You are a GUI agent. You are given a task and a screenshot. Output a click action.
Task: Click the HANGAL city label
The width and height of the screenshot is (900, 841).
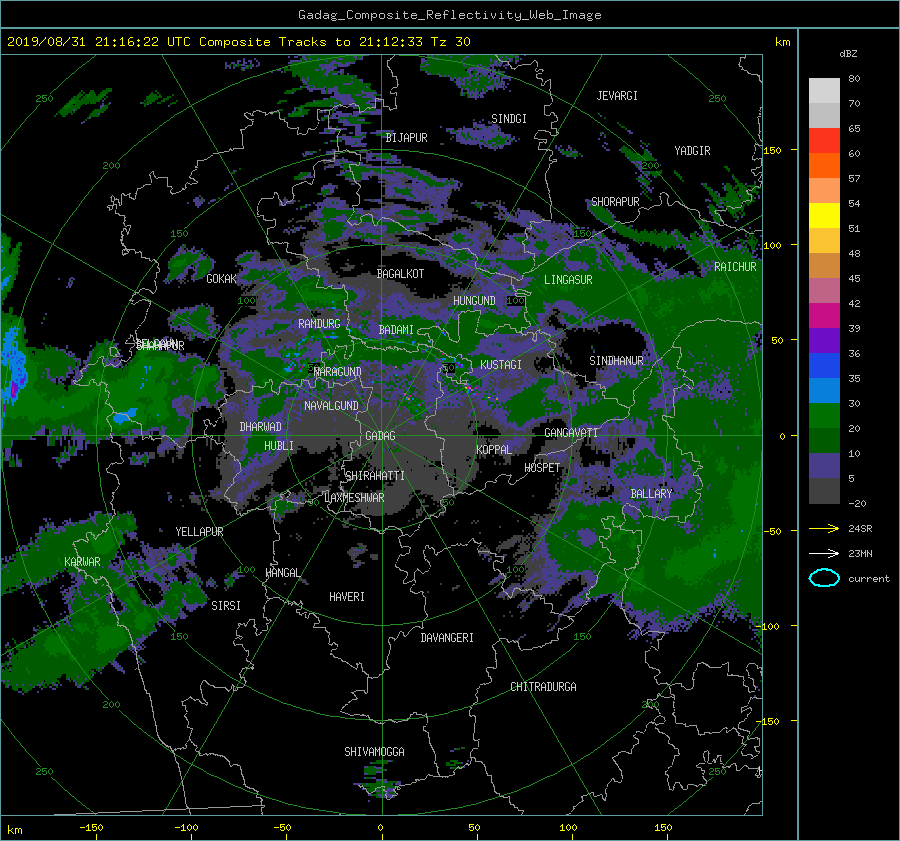point(282,573)
